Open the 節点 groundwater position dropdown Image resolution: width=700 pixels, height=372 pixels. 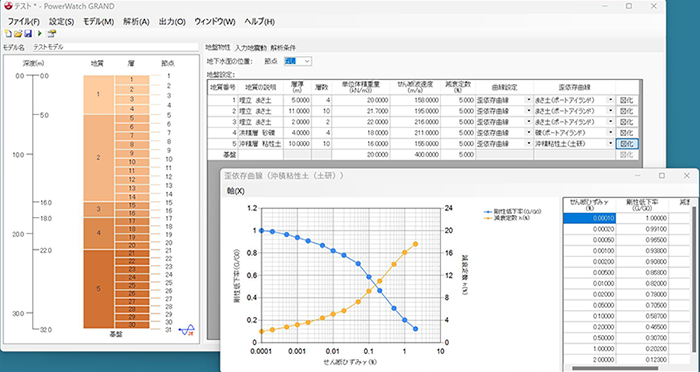click(x=298, y=61)
